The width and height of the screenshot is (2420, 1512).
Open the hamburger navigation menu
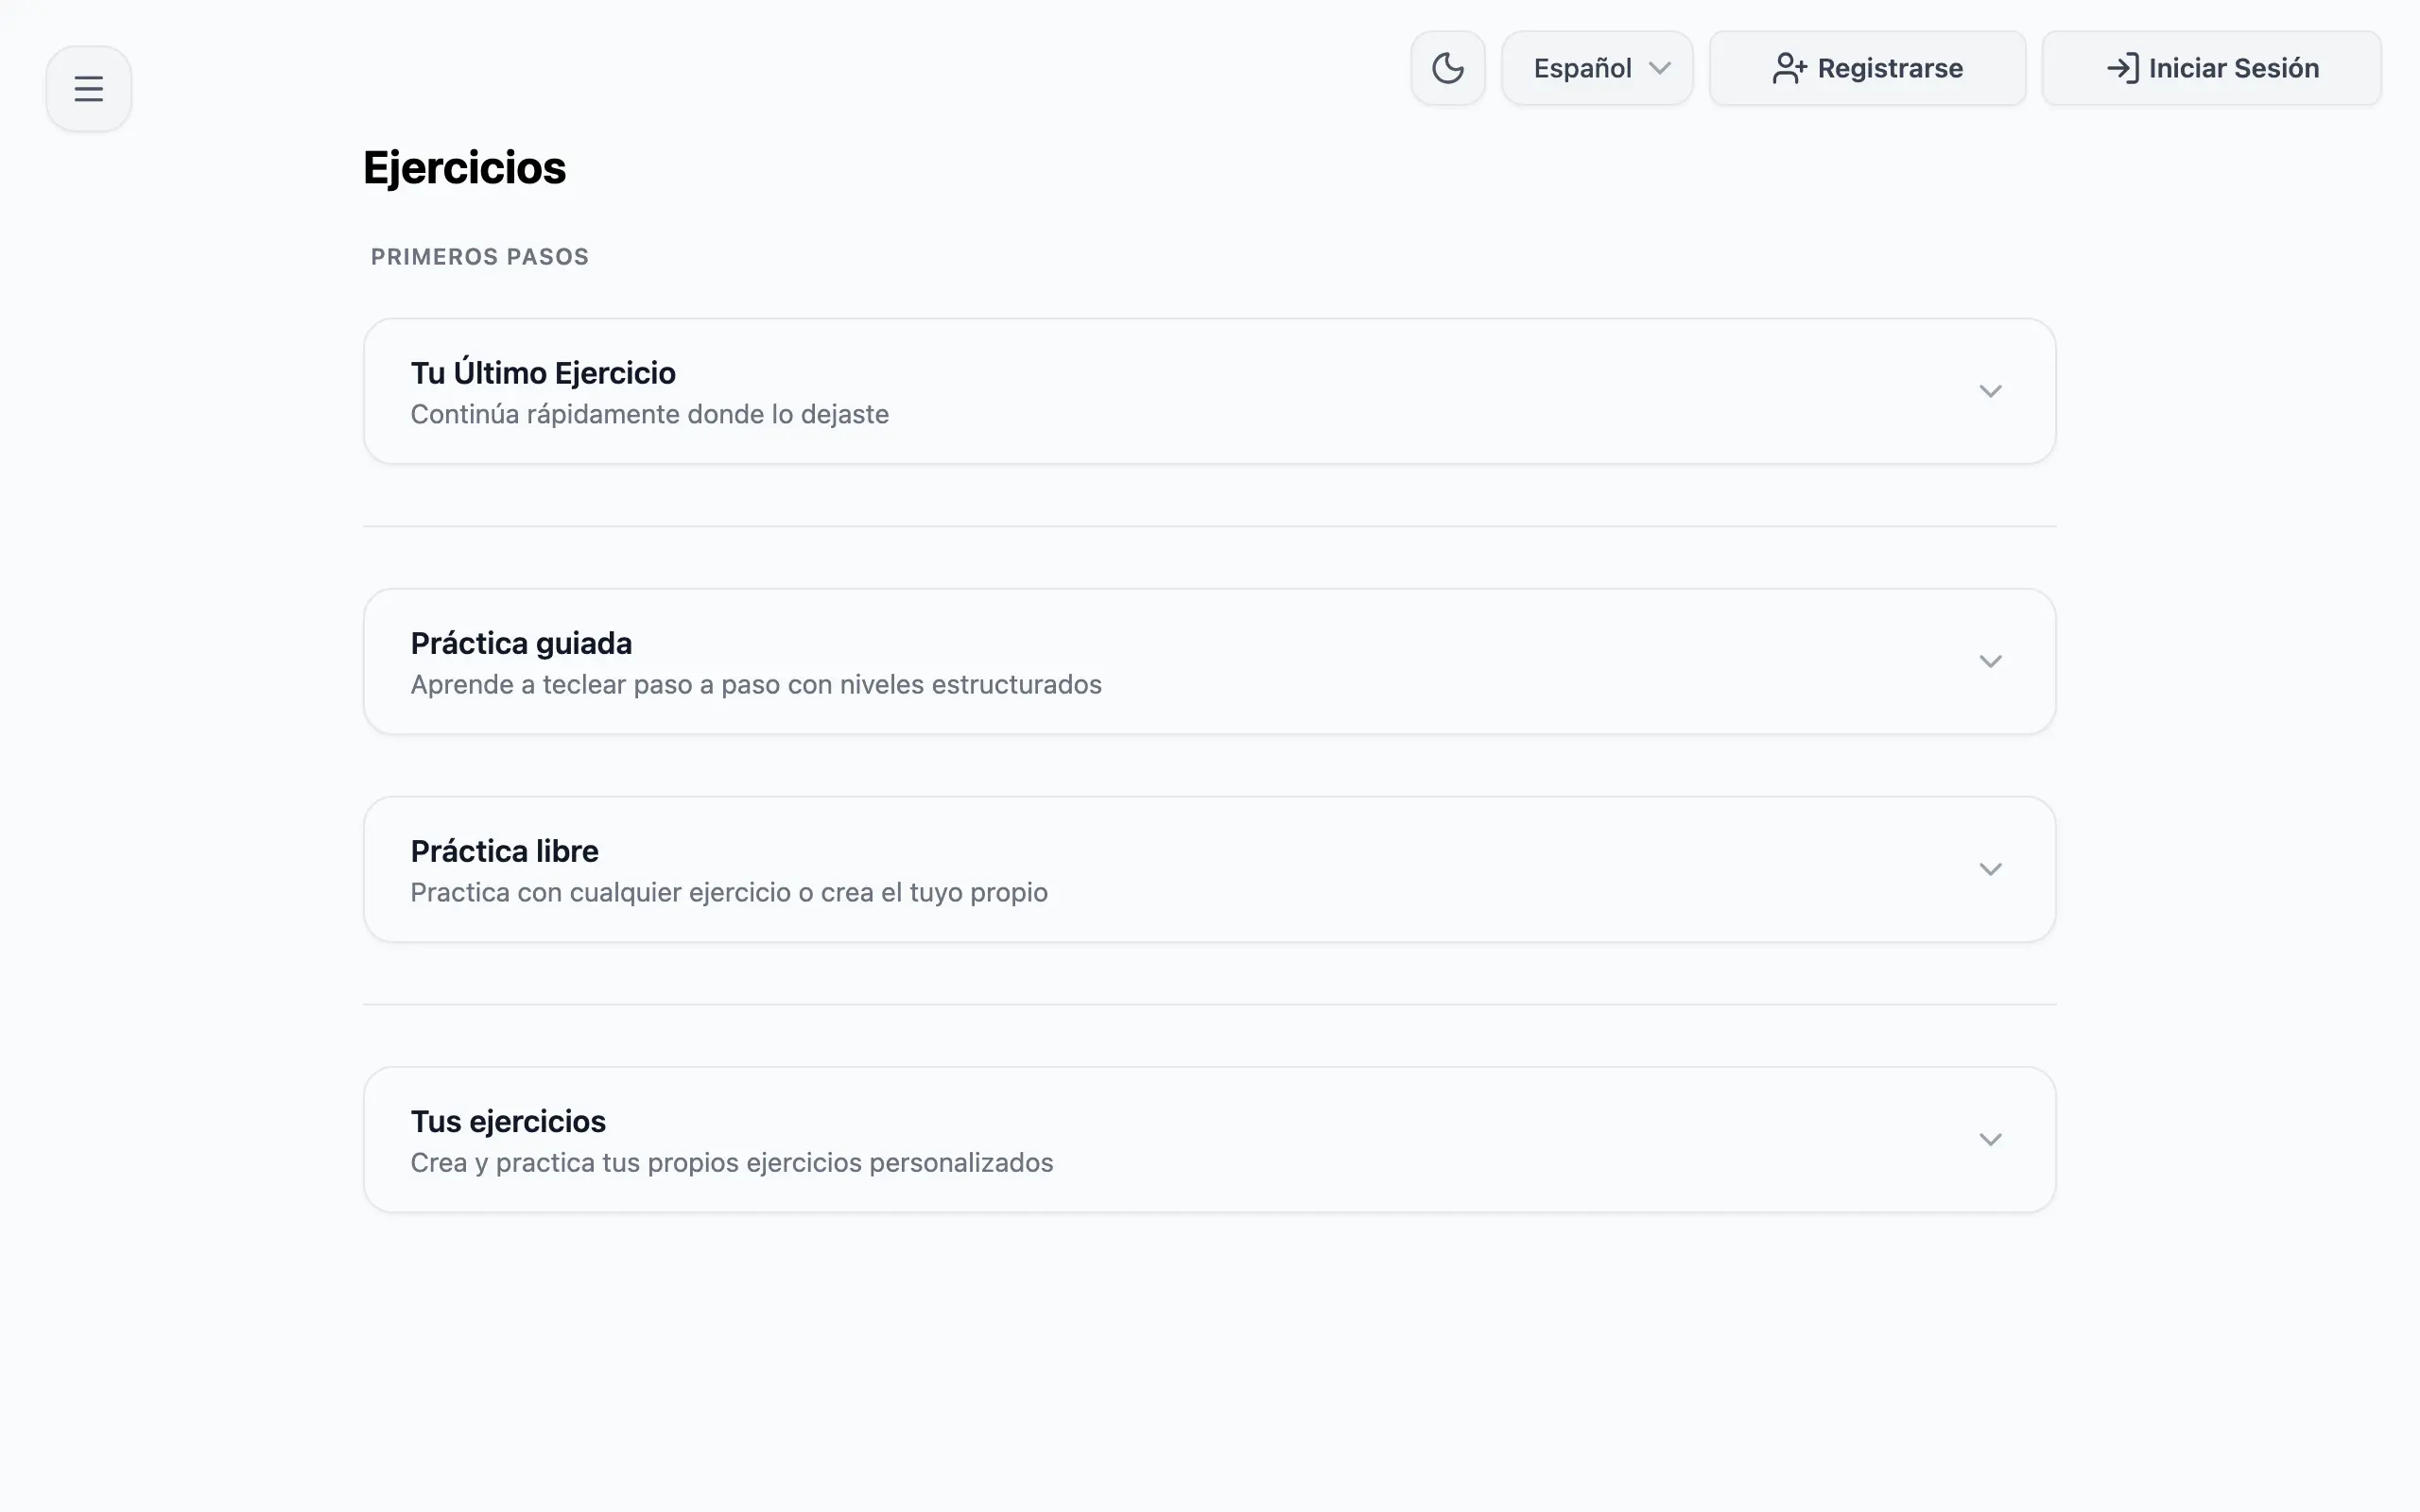point(88,88)
